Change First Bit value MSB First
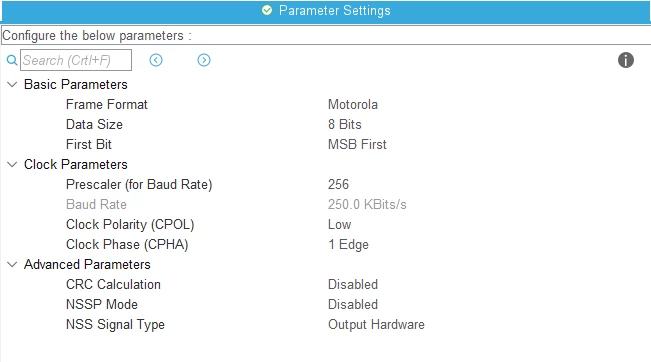The height and width of the screenshot is (362, 651). [x=357, y=144]
